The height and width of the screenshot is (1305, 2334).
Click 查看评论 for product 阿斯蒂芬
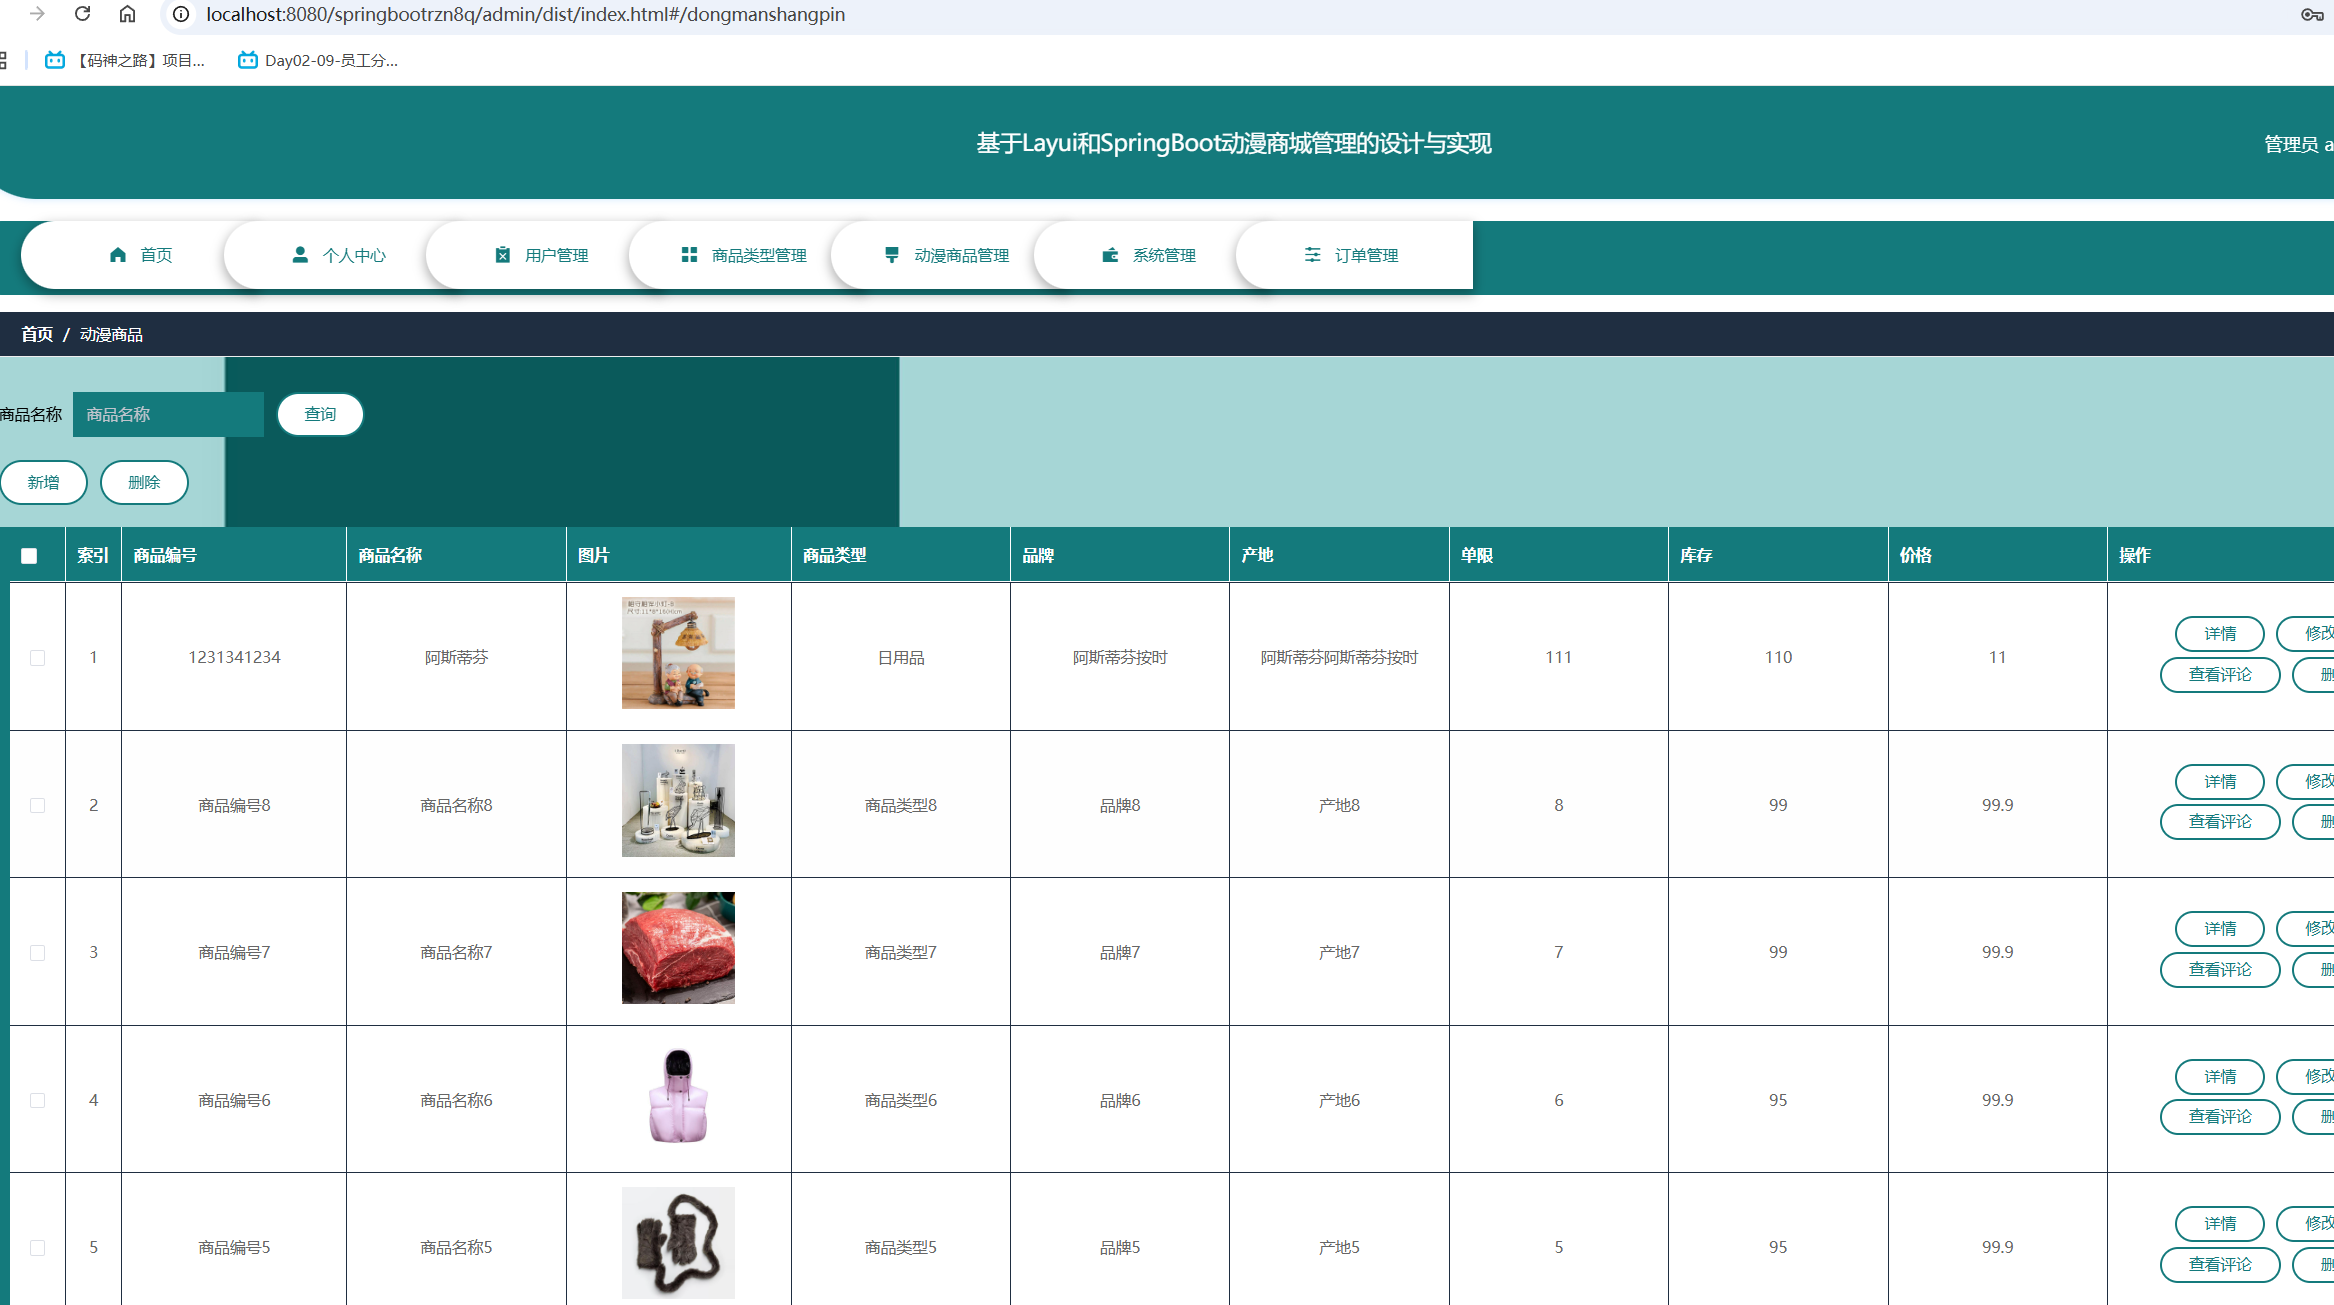tap(2220, 675)
